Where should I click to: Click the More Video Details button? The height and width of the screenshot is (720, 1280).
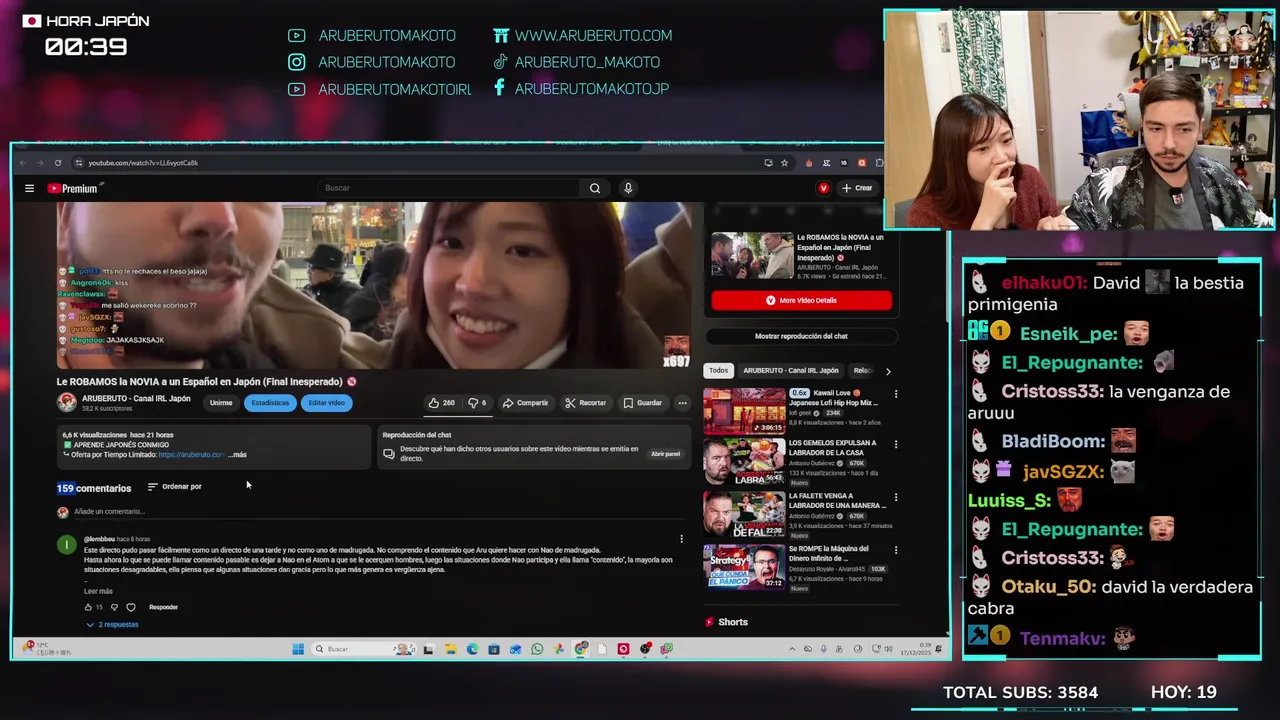(x=801, y=300)
